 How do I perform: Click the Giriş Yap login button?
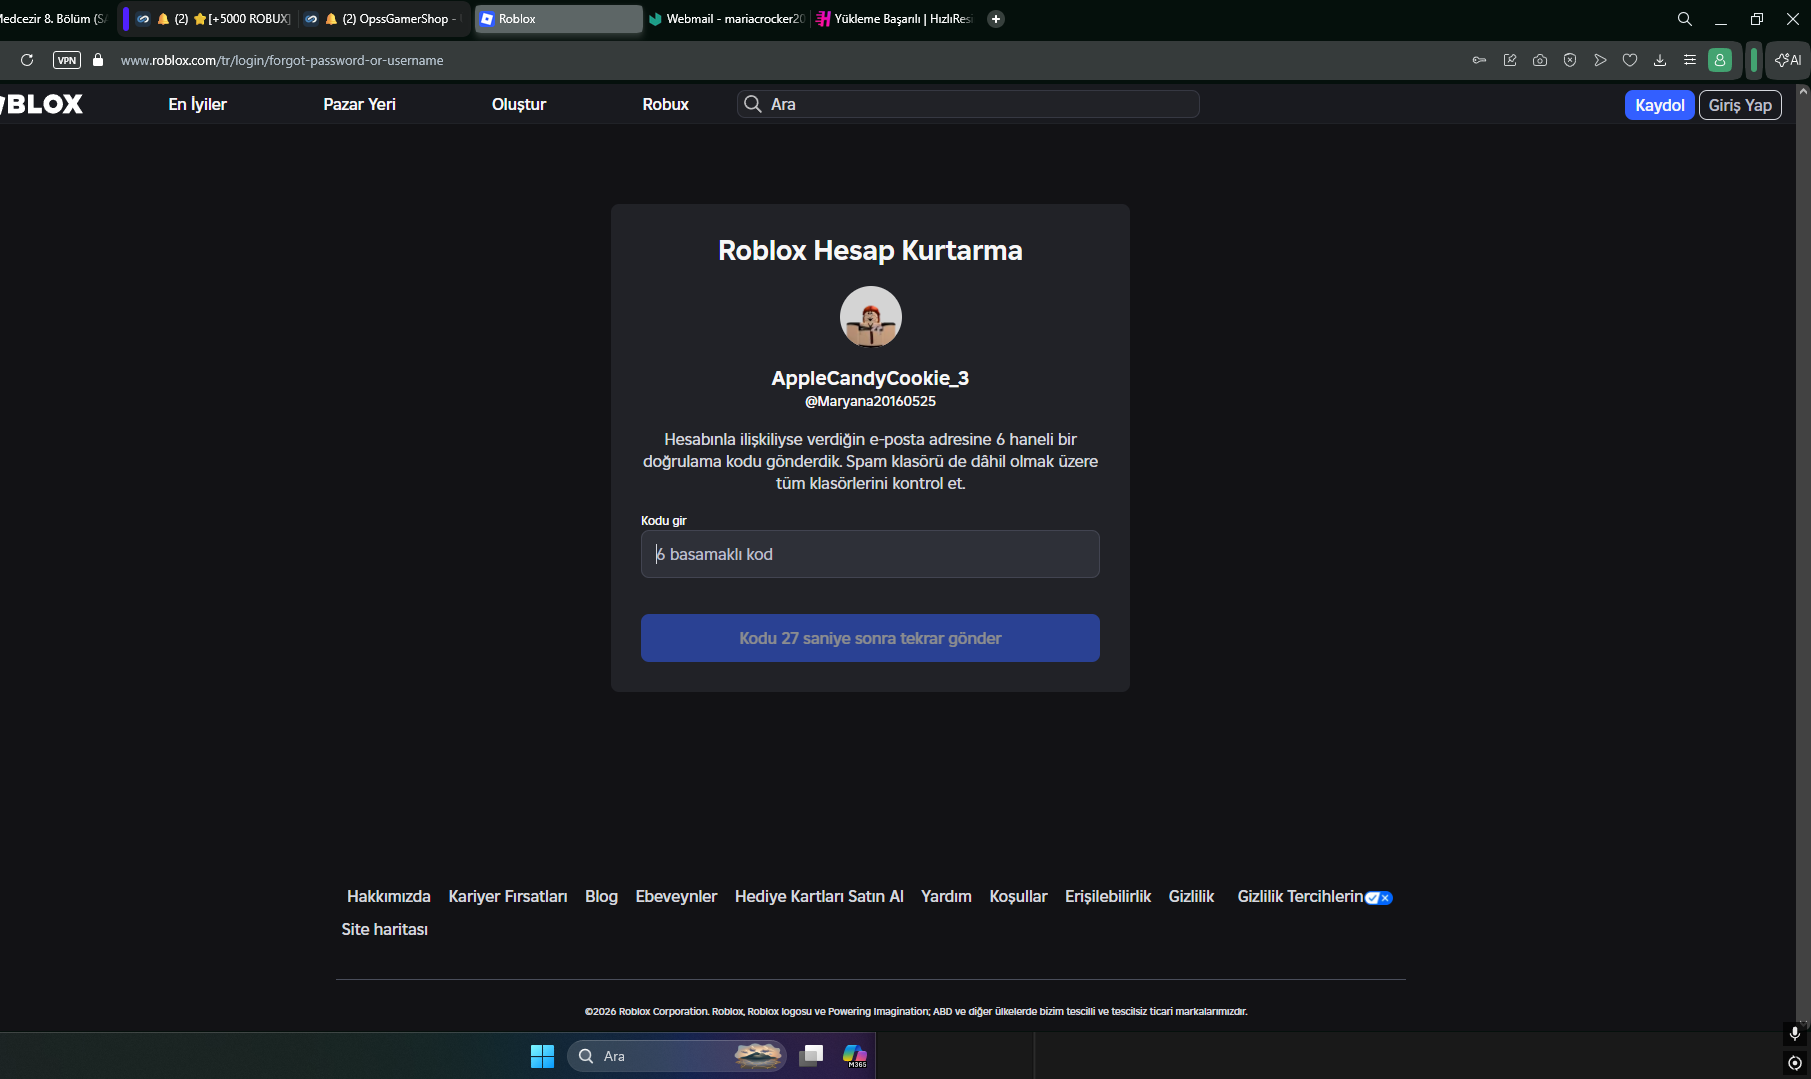[1740, 105]
